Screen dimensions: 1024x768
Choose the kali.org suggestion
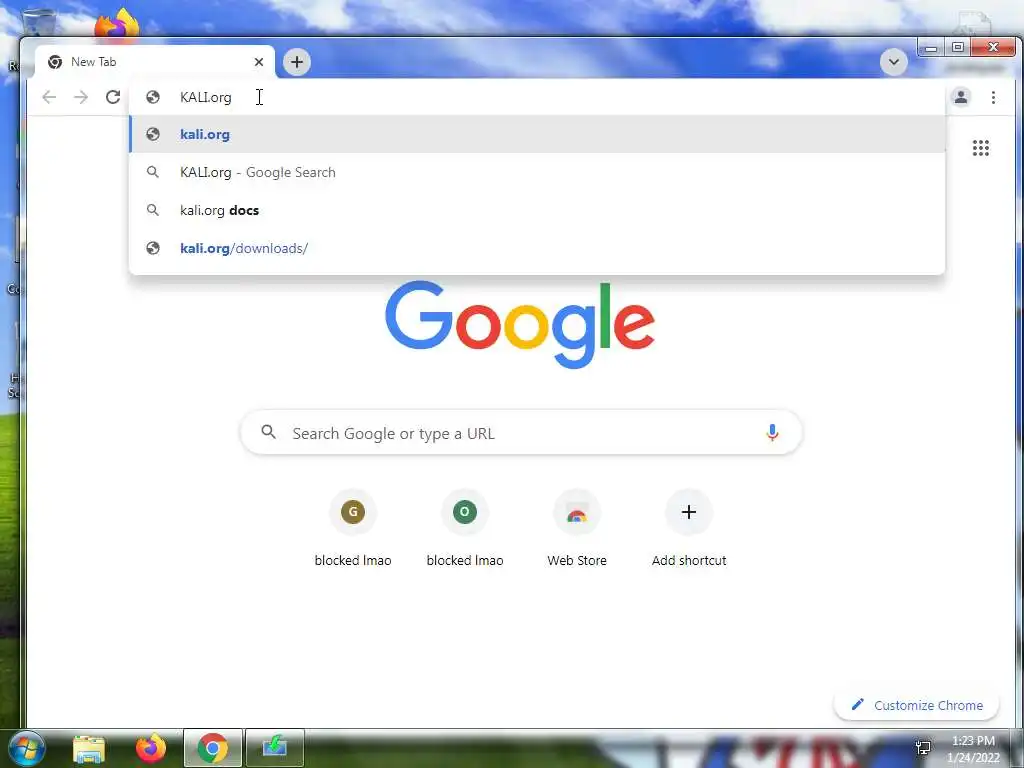pos(537,135)
